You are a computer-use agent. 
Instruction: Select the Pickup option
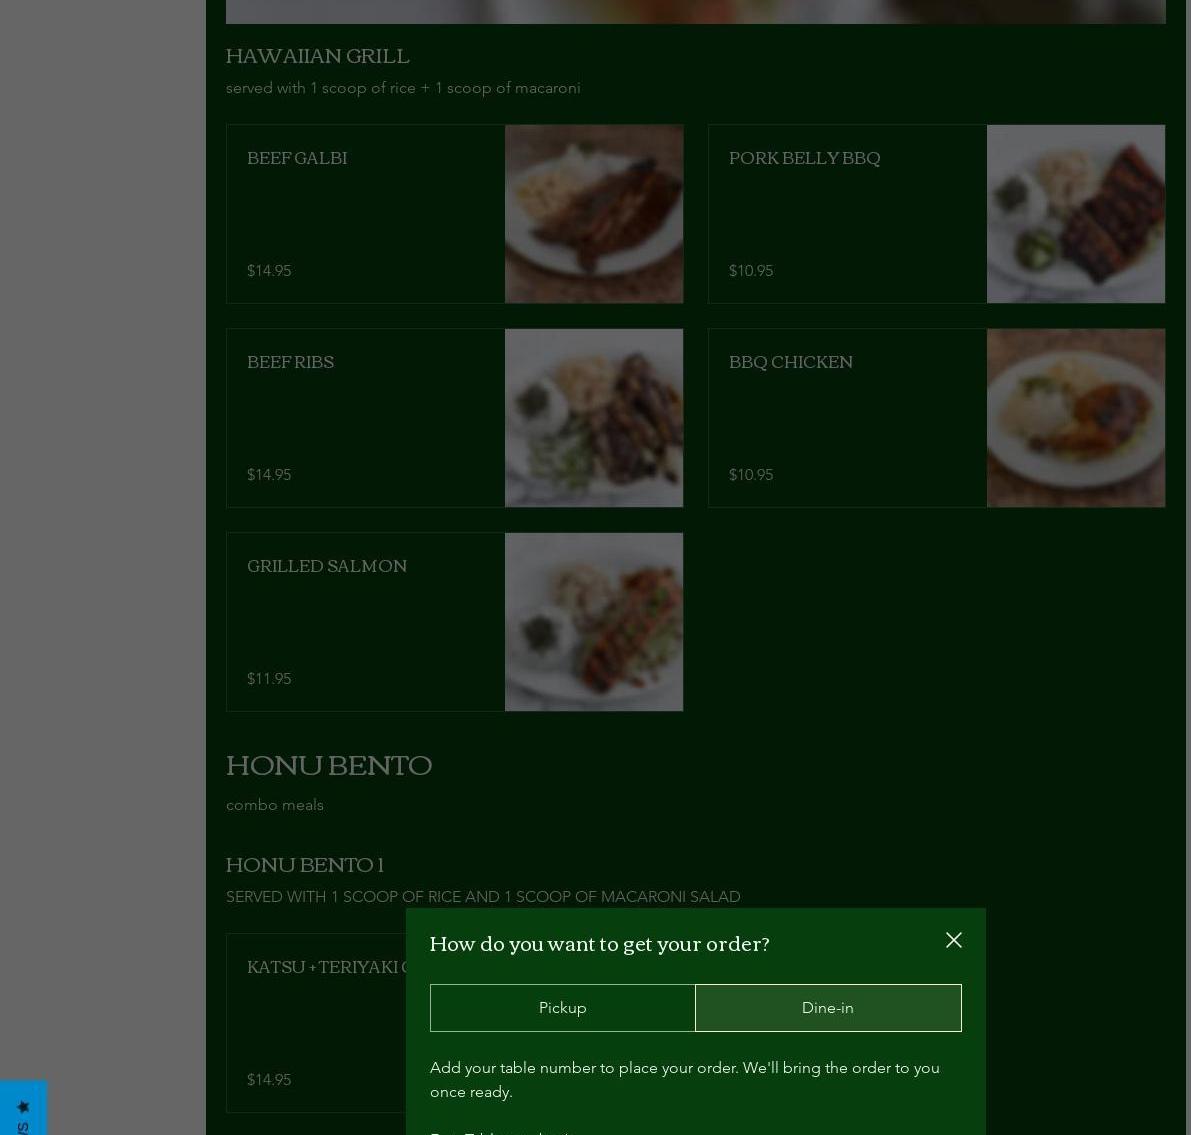tap(562, 1007)
